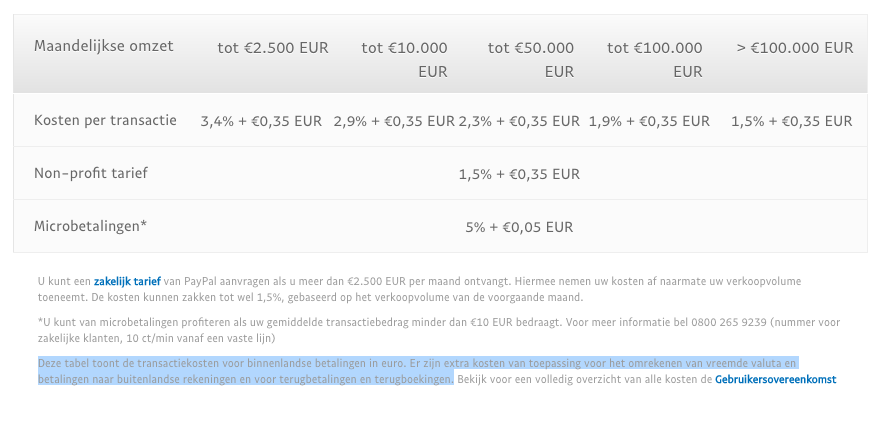The height and width of the screenshot is (434, 877).
Task: Open the Gebruikersovereenkomst link
Action: point(775,380)
